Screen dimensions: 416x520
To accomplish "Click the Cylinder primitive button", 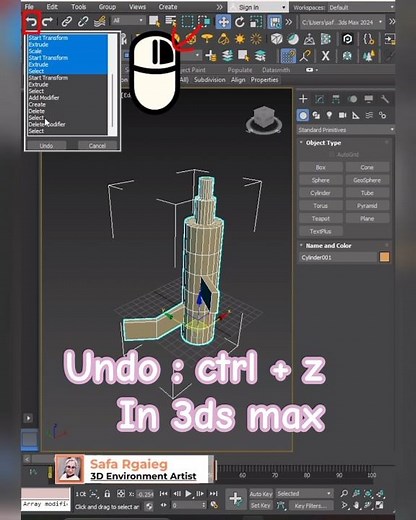I will [320, 193].
